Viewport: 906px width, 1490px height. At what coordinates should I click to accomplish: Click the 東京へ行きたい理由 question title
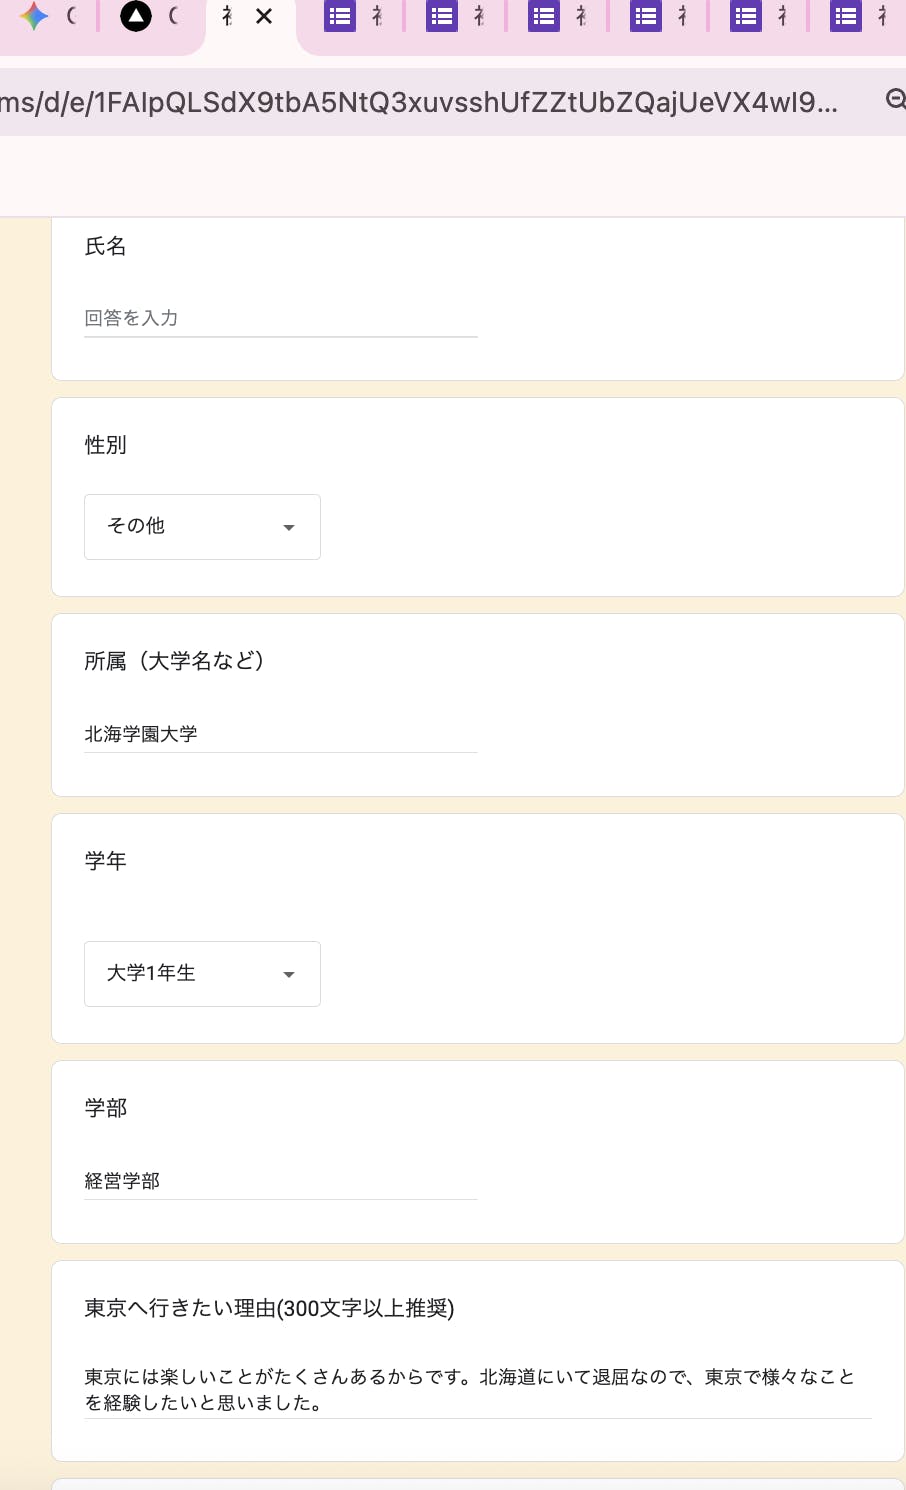pyautogui.click(x=269, y=1308)
